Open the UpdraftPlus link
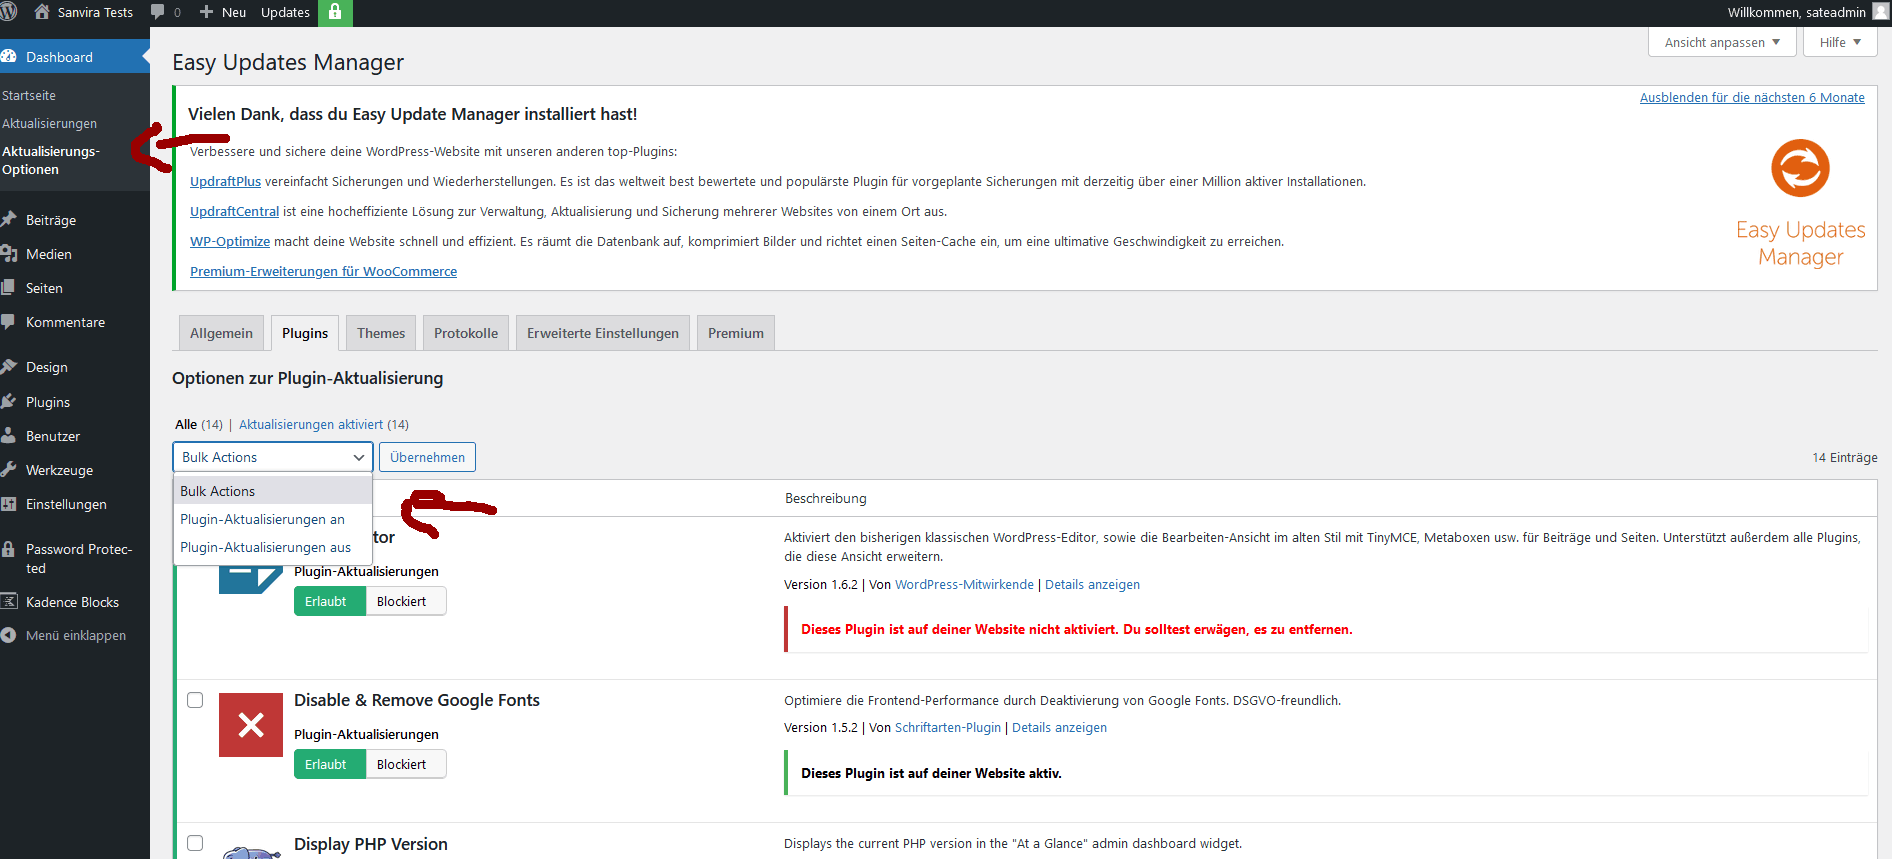Screen dimensions: 1892x859 [x=225, y=181]
